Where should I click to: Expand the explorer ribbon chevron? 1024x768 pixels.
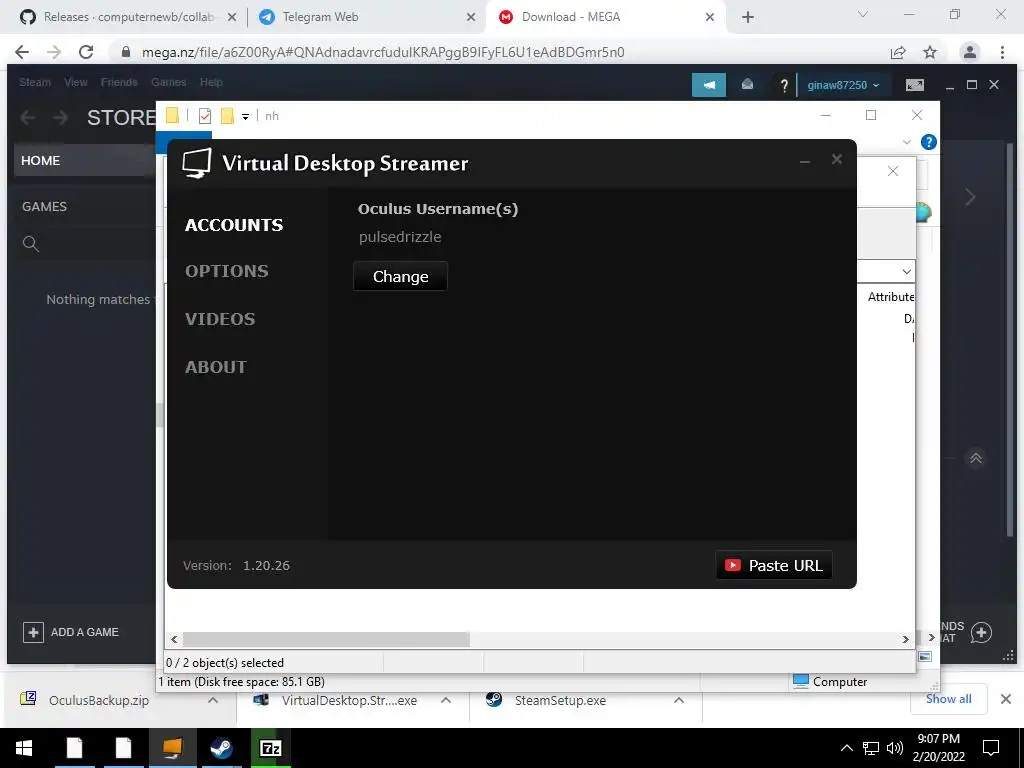click(906, 142)
